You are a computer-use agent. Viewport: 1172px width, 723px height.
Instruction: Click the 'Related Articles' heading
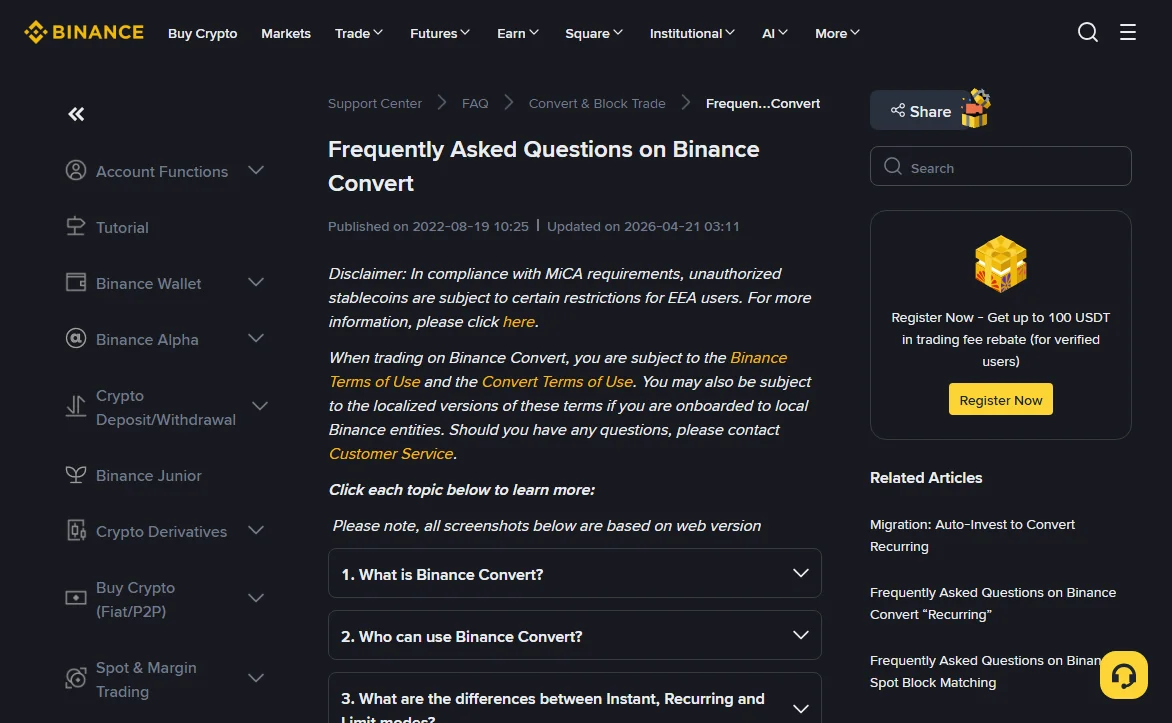click(925, 478)
